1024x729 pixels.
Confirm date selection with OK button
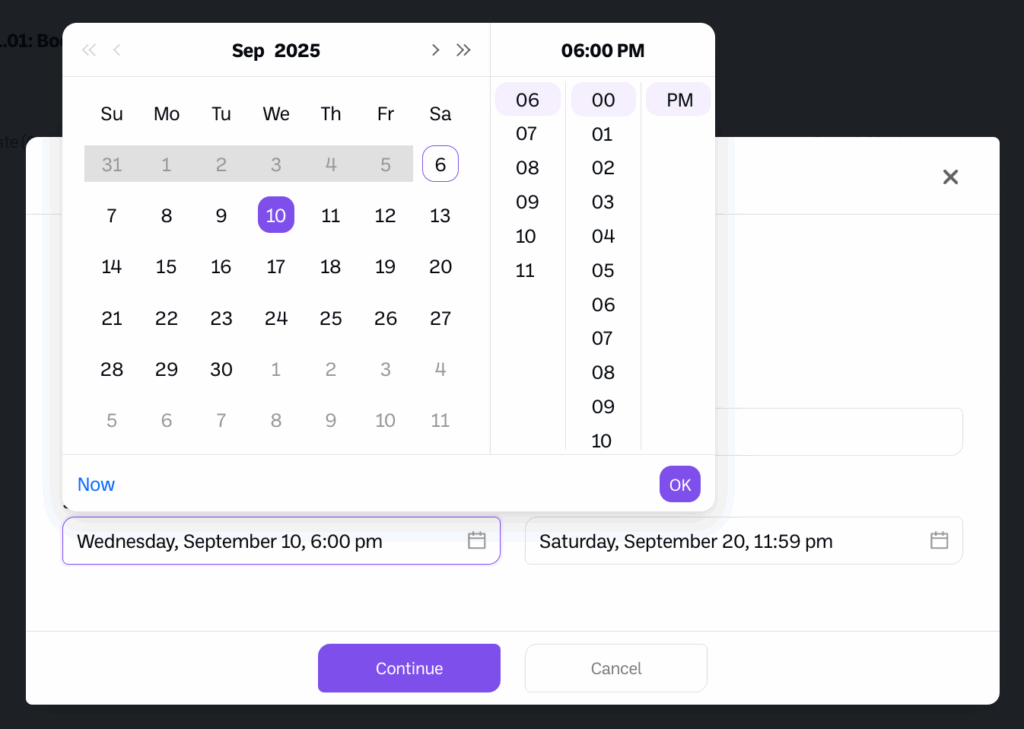[x=680, y=485]
